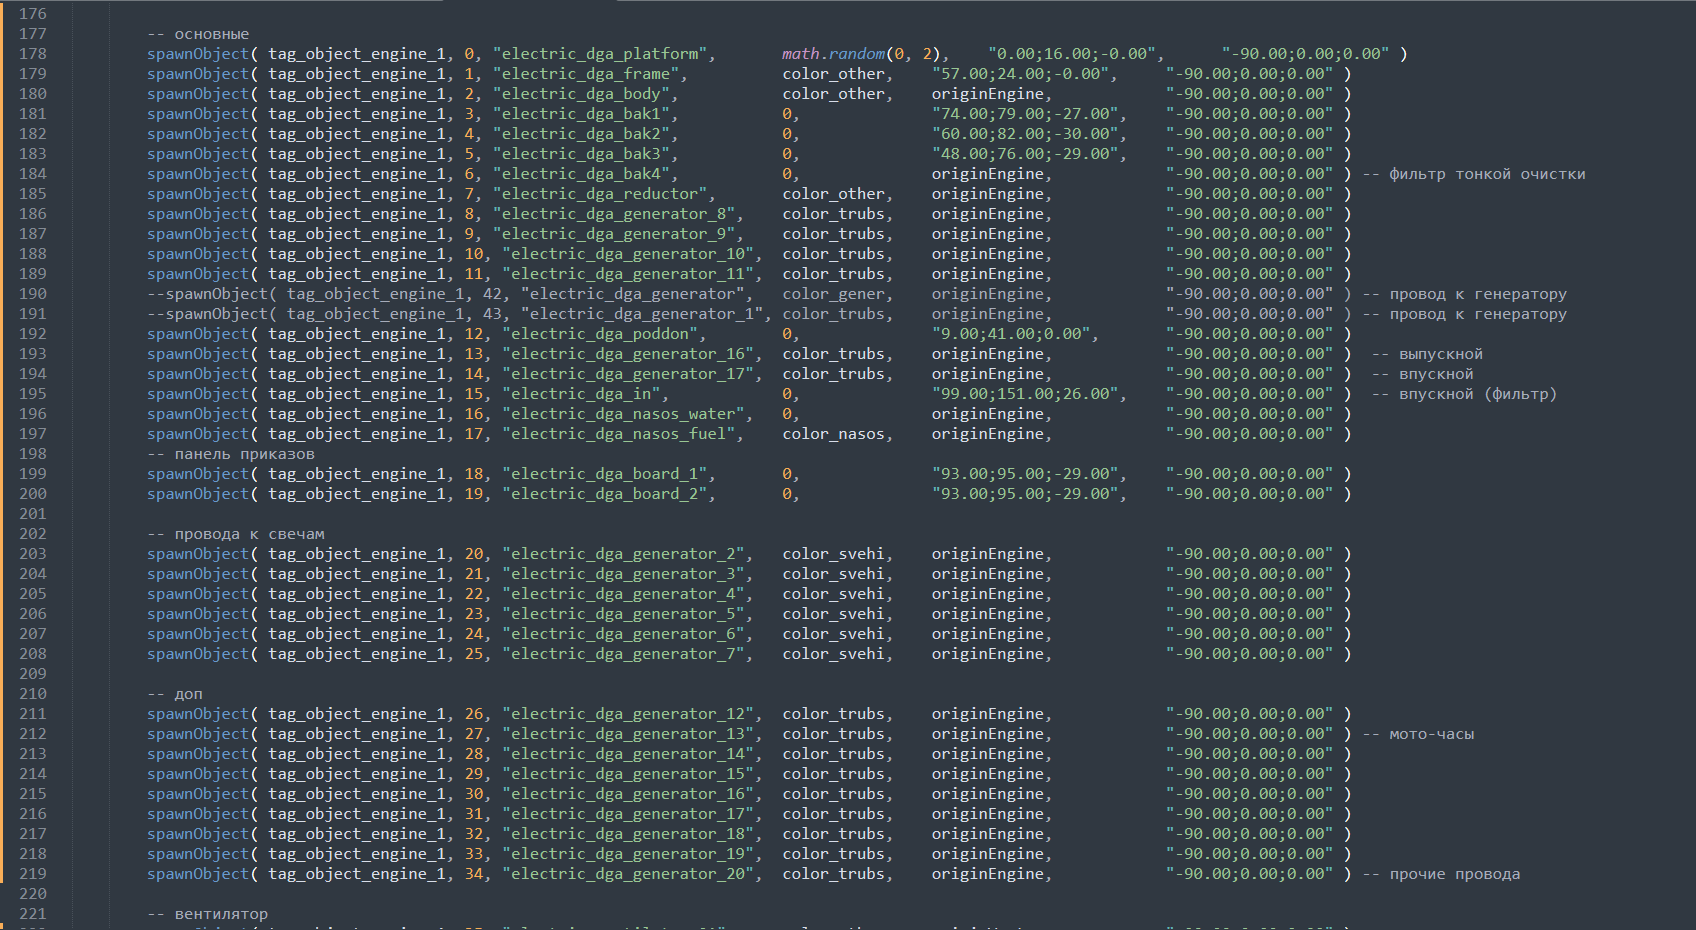
Task: Click the string "electric_dga_generator_10"
Action: pyautogui.click(x=628, y=254)
